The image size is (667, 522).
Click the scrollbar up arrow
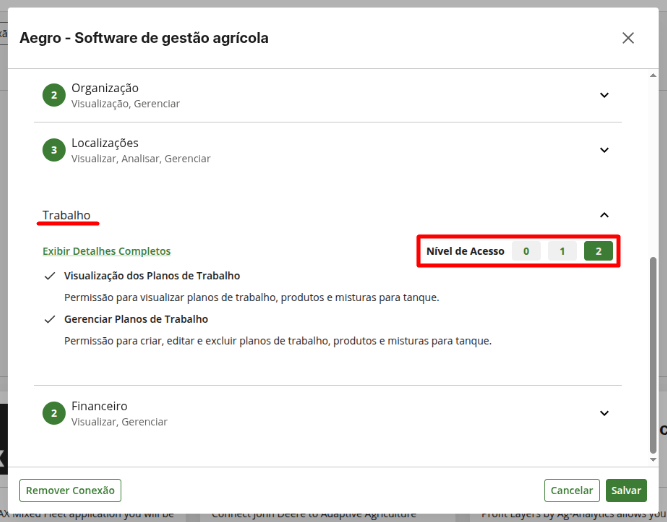(x=653, y=75)
